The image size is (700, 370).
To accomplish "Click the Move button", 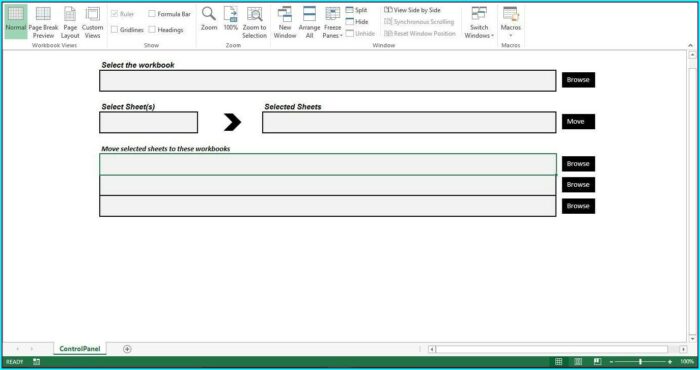I will click(x=578, y=121).
